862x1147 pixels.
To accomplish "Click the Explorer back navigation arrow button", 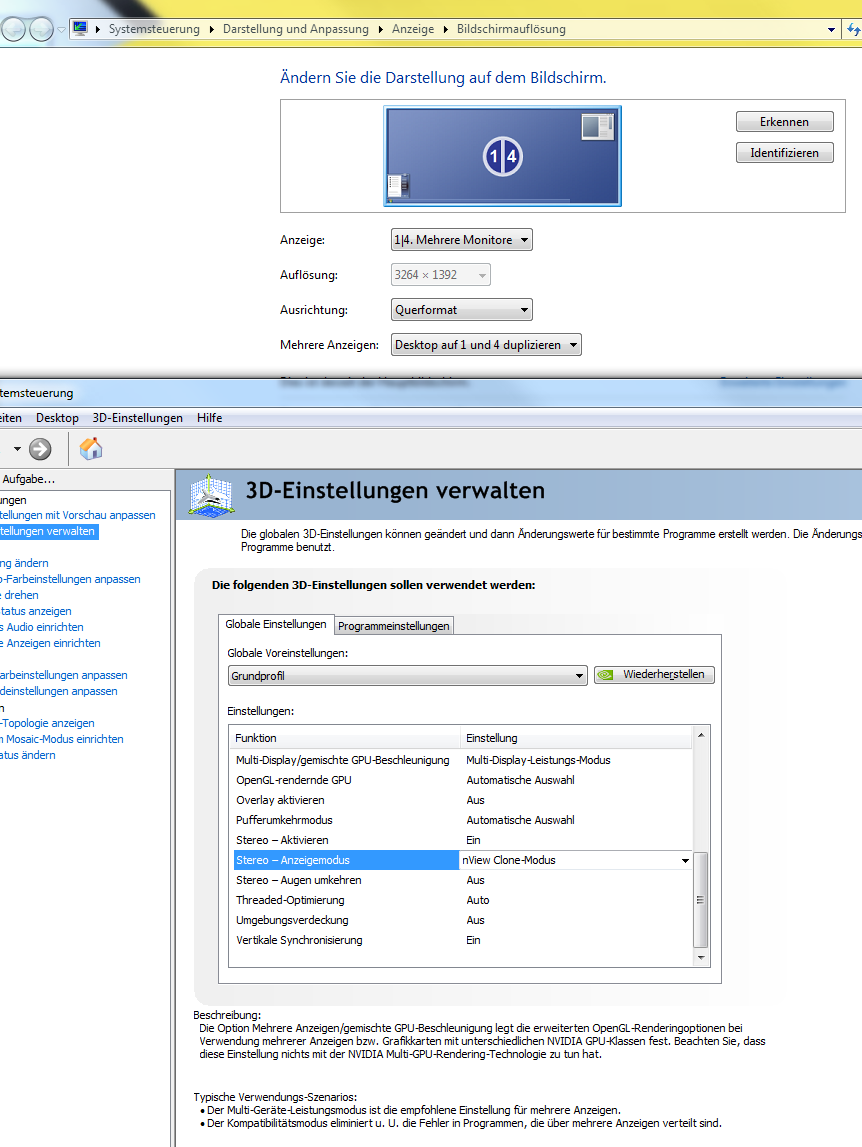I will pos(13,29).
